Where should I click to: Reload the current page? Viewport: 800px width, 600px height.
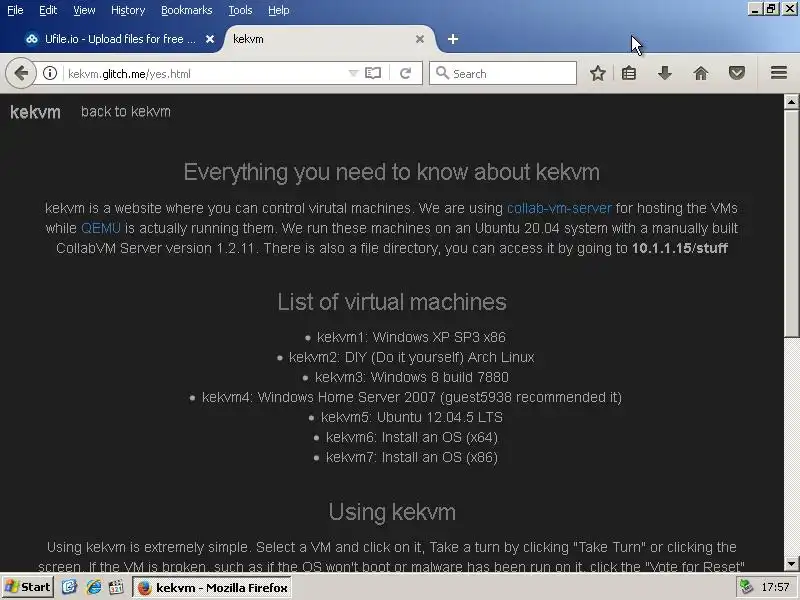(x=406, y=73)
